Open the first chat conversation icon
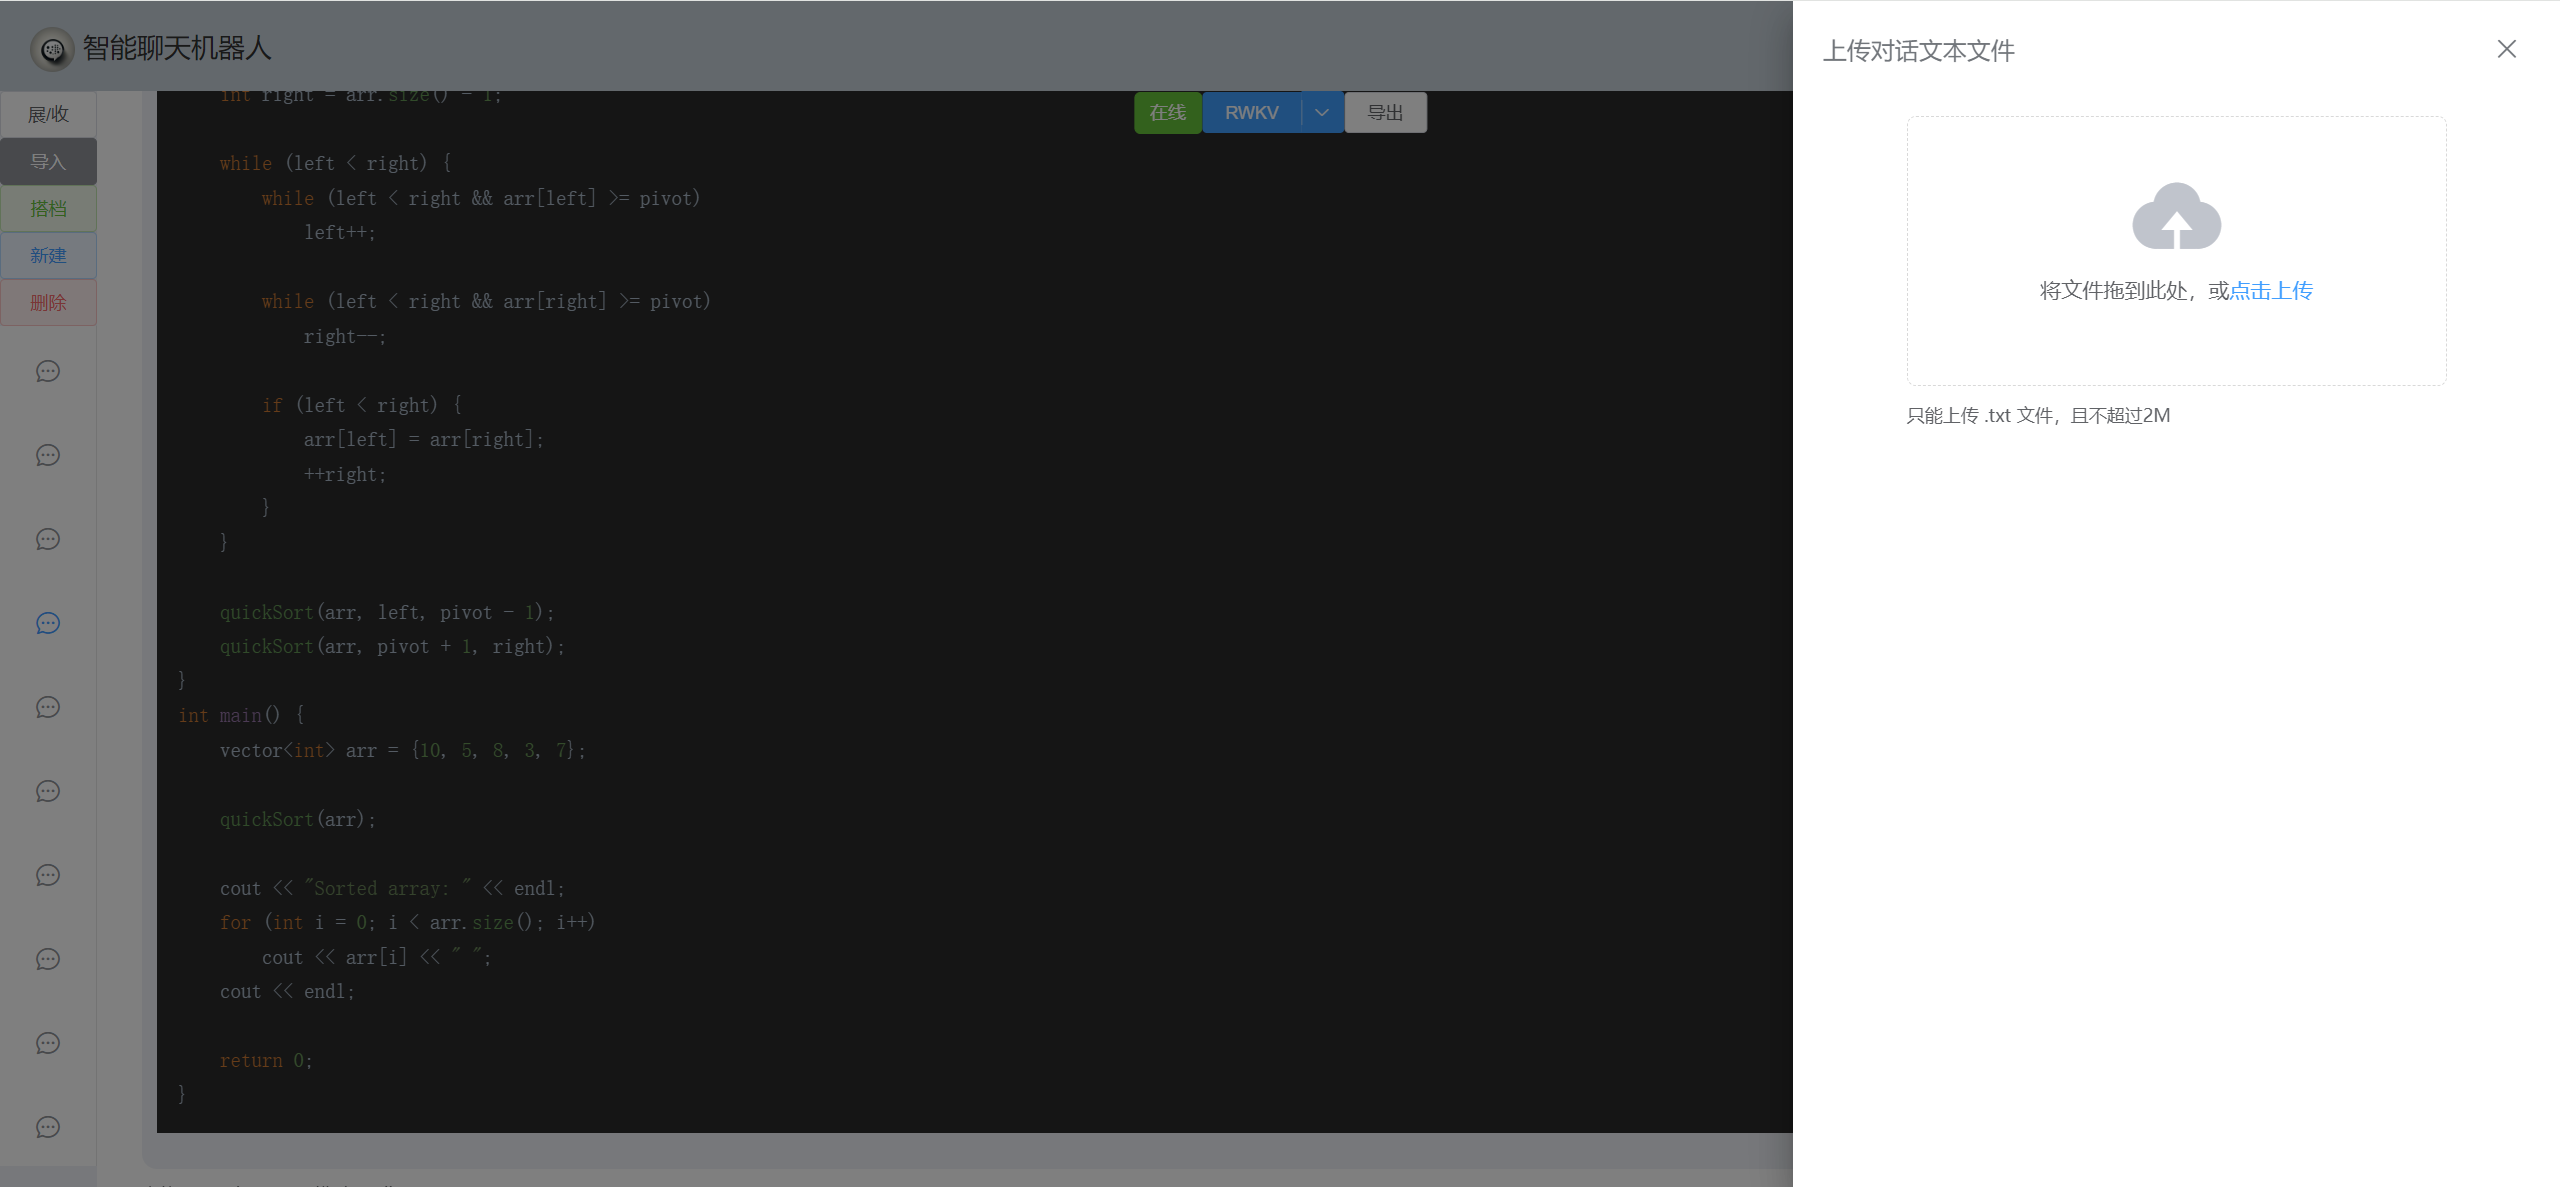Screen dimensions: 2560x1187 [x=48, y=371]
